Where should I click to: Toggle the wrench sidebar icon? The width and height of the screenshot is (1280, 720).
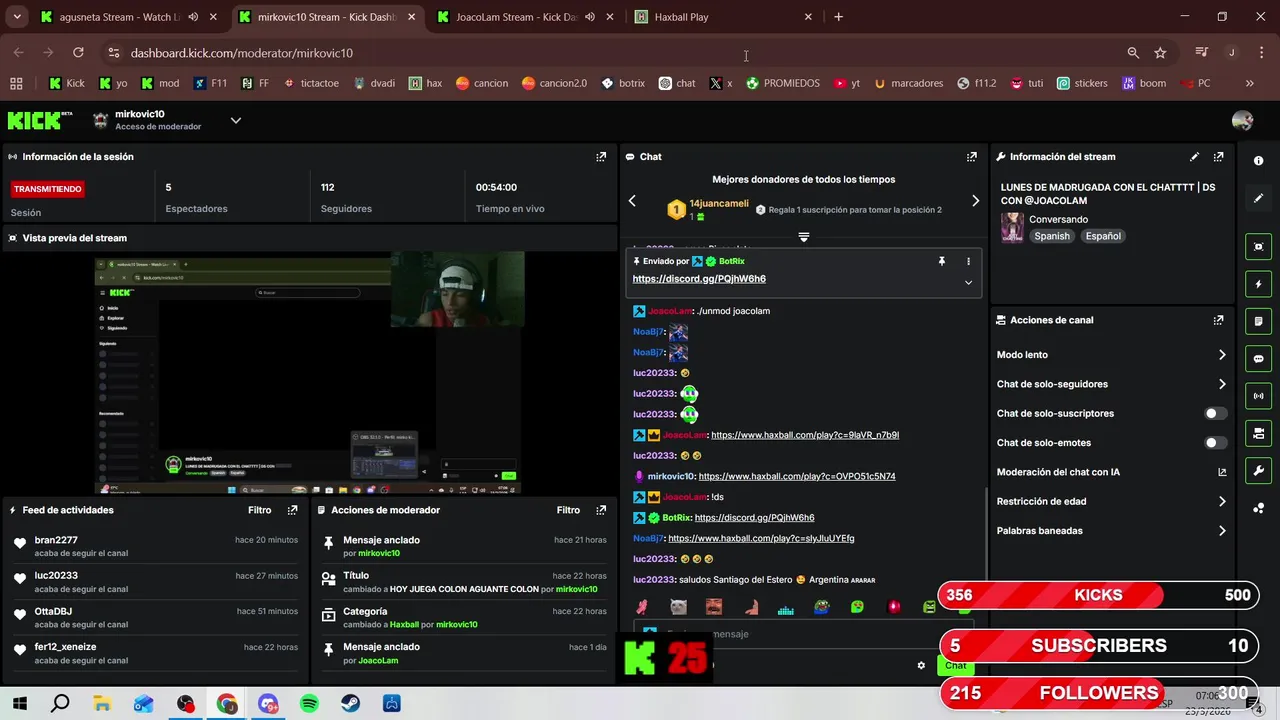(x=1258, y=470)
